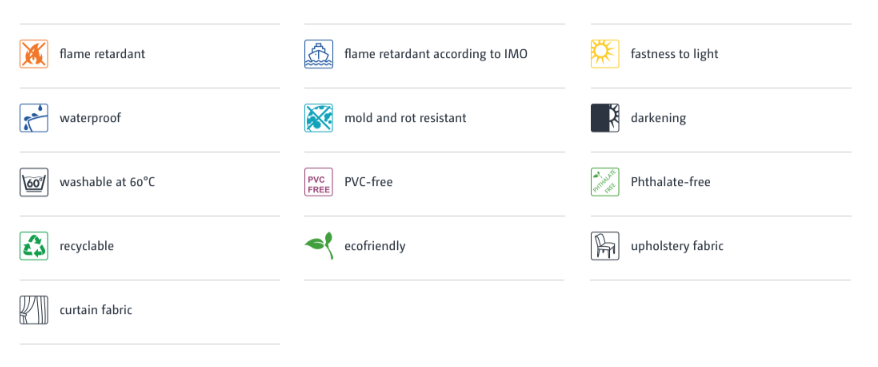This screenshot has height=367, width=878.
Task: Click the 'mold and rot resistant' label
Action: click(405, 118)
